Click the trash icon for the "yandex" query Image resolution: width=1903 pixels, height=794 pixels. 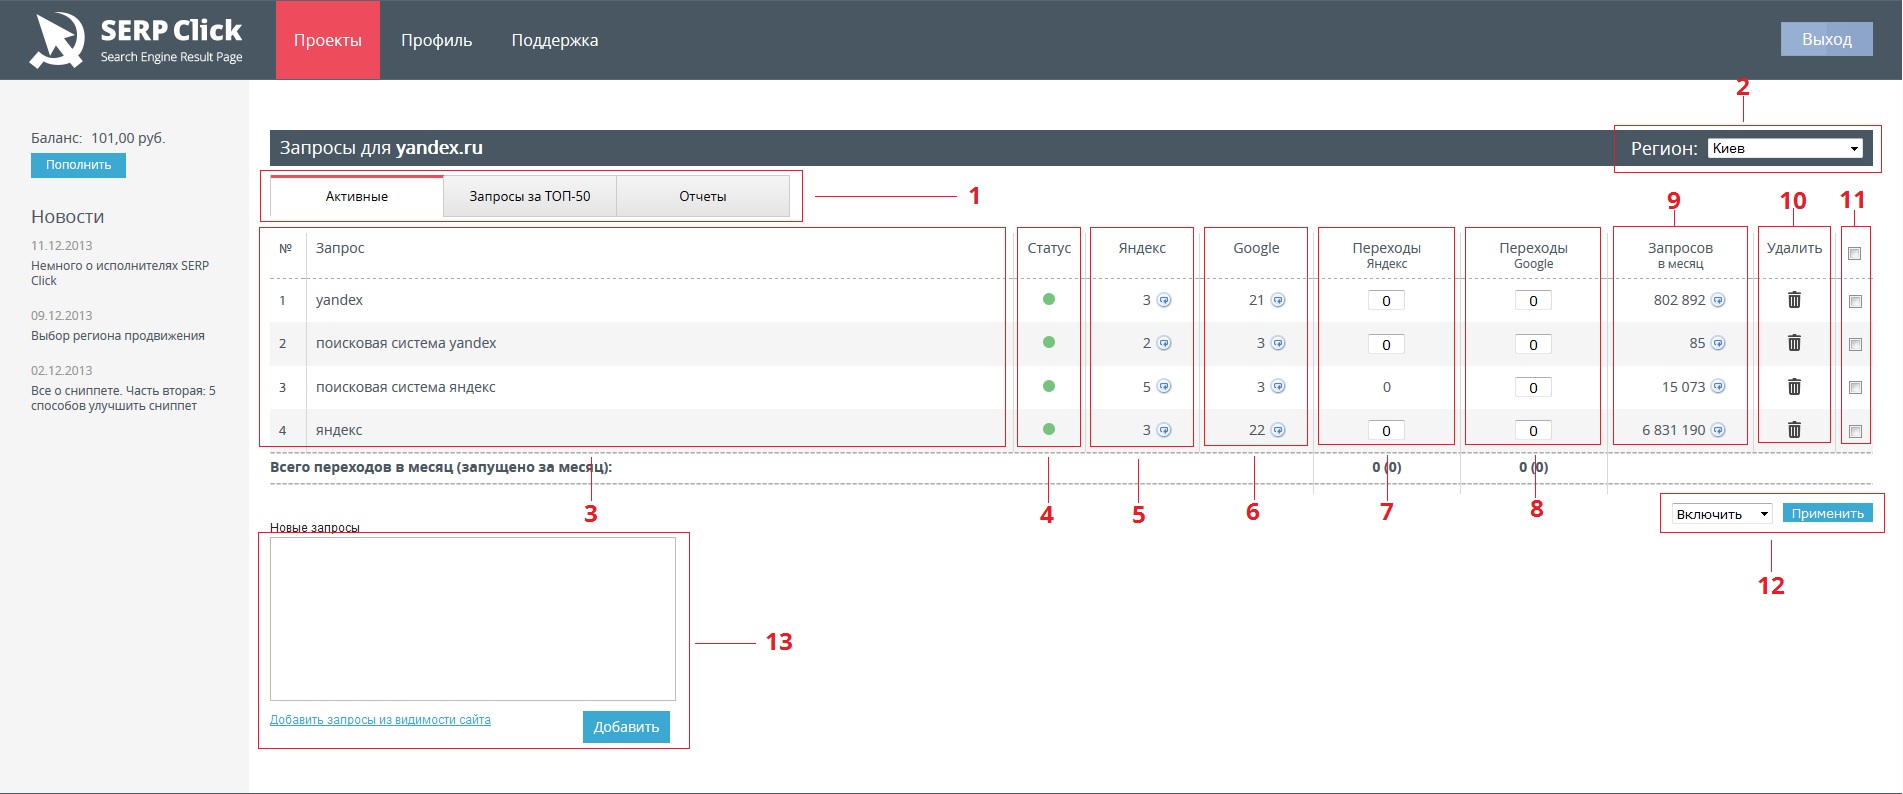[1794, 300]
